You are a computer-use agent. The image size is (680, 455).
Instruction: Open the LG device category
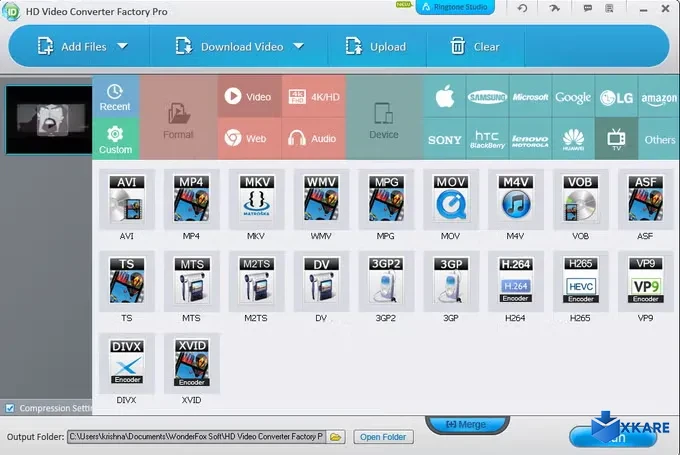point(616,96)
